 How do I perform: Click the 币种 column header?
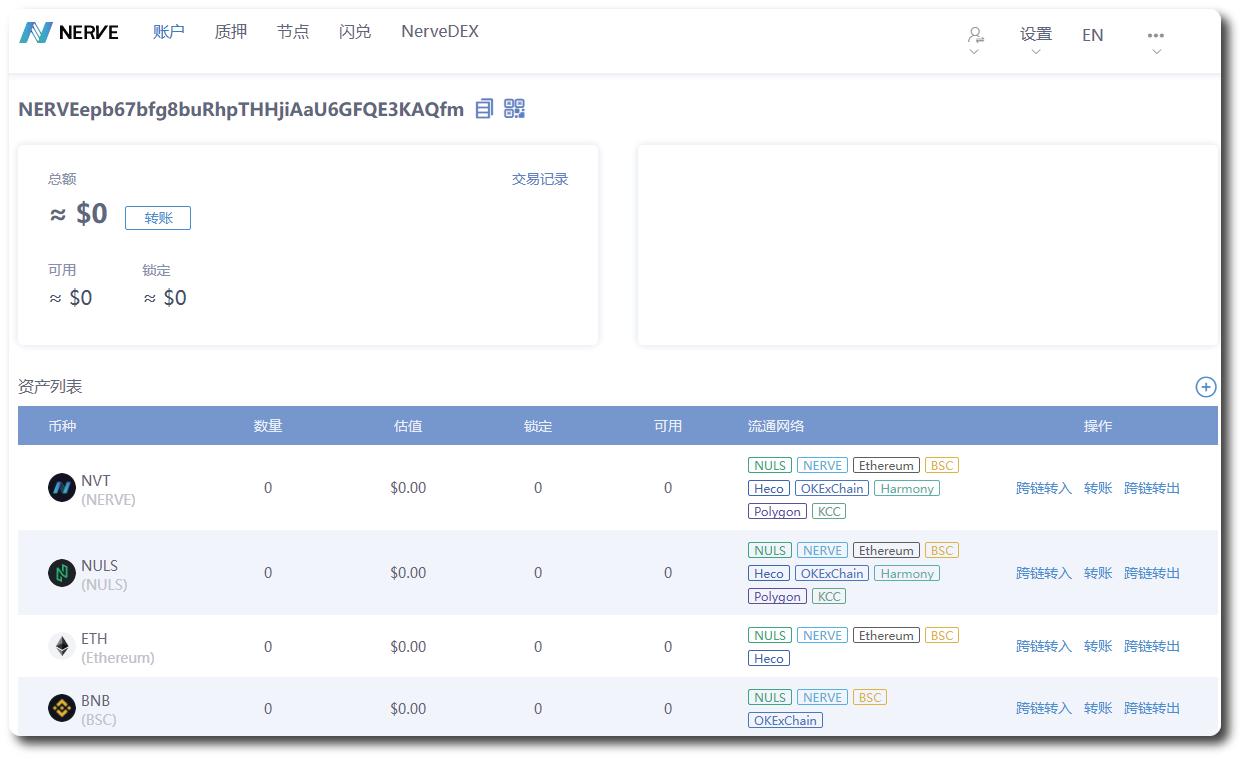tap(62, 426)
